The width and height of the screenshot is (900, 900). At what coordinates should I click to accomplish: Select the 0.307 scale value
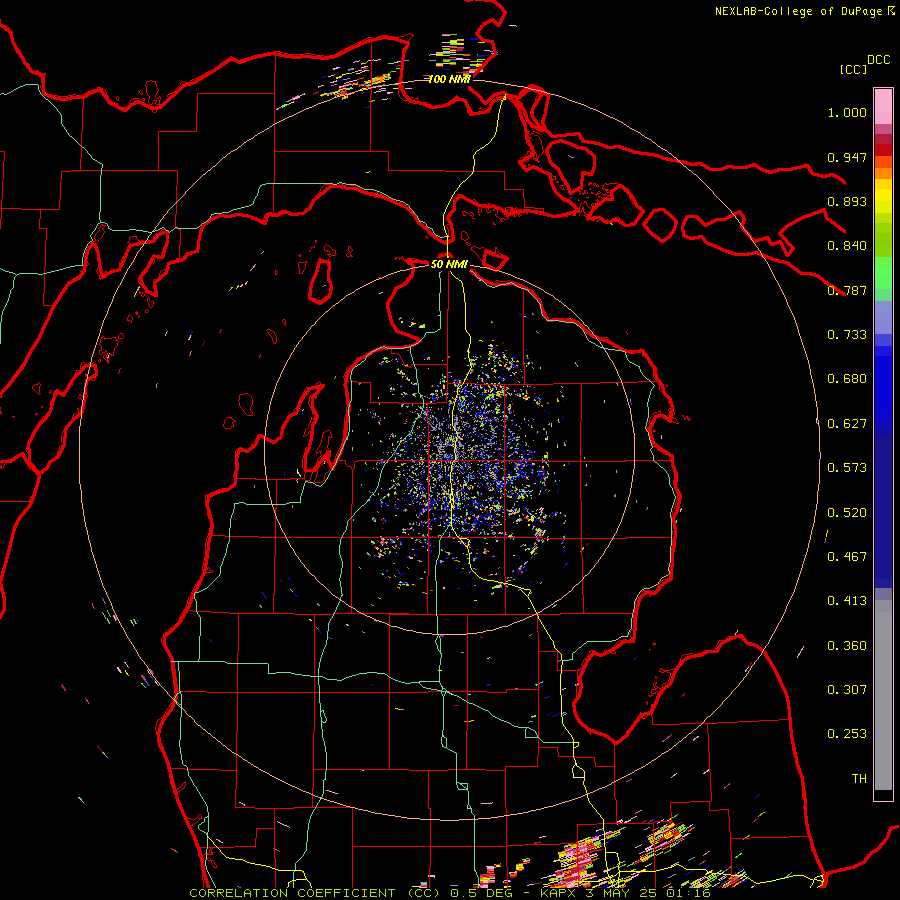tap(847, 690)
